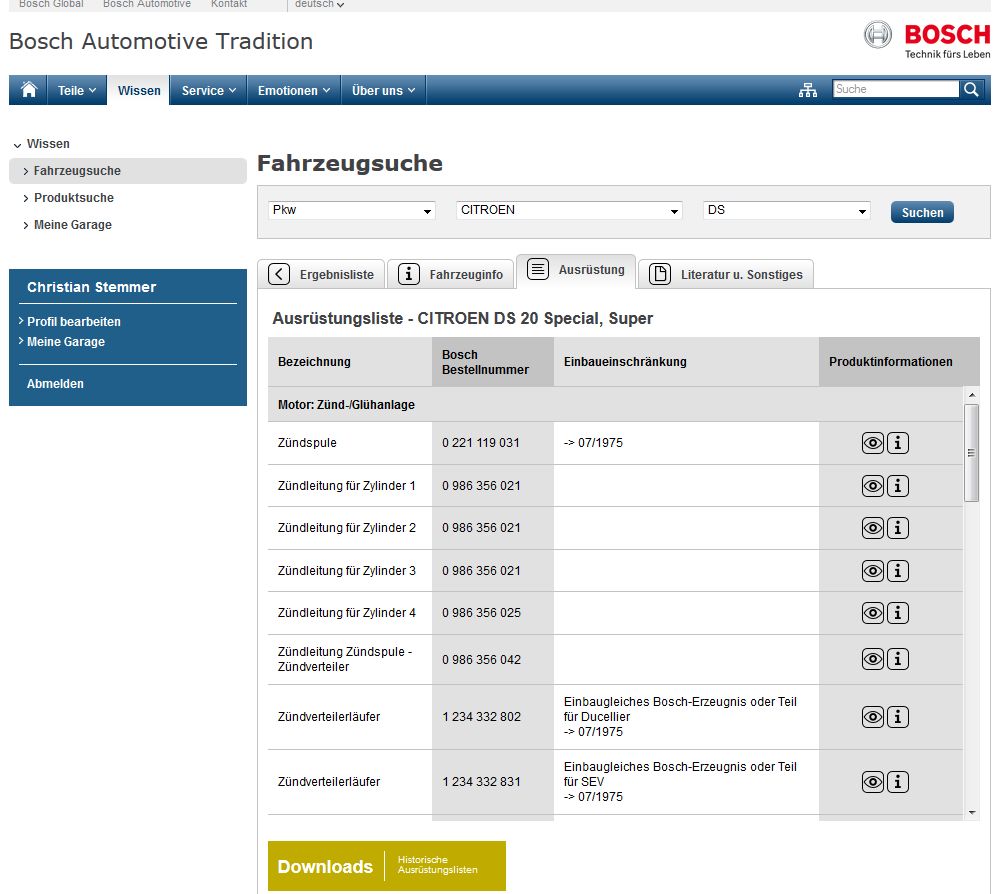The image size is (1000, 894).
Task: Expand the CITROEN manufacturer dropdown
Action: 569,211
